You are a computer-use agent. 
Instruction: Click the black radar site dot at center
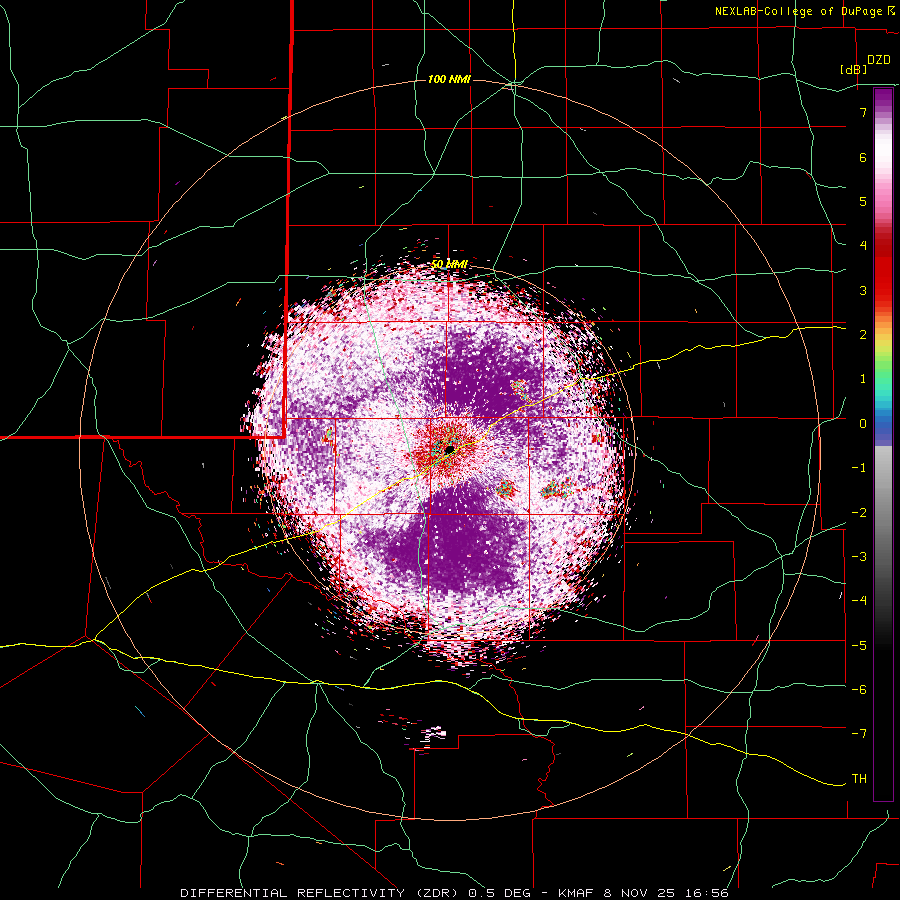(x=449, y=449)
